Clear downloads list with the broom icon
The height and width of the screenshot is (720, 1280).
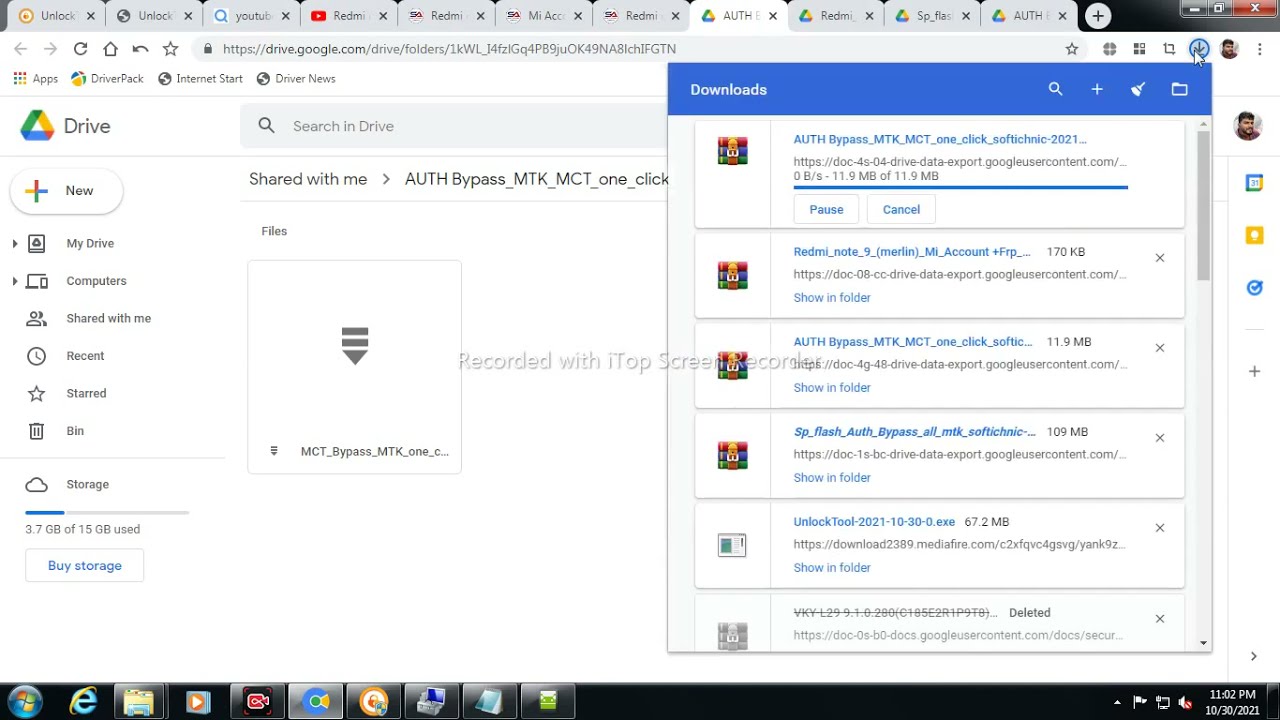tap(1138, 89)
